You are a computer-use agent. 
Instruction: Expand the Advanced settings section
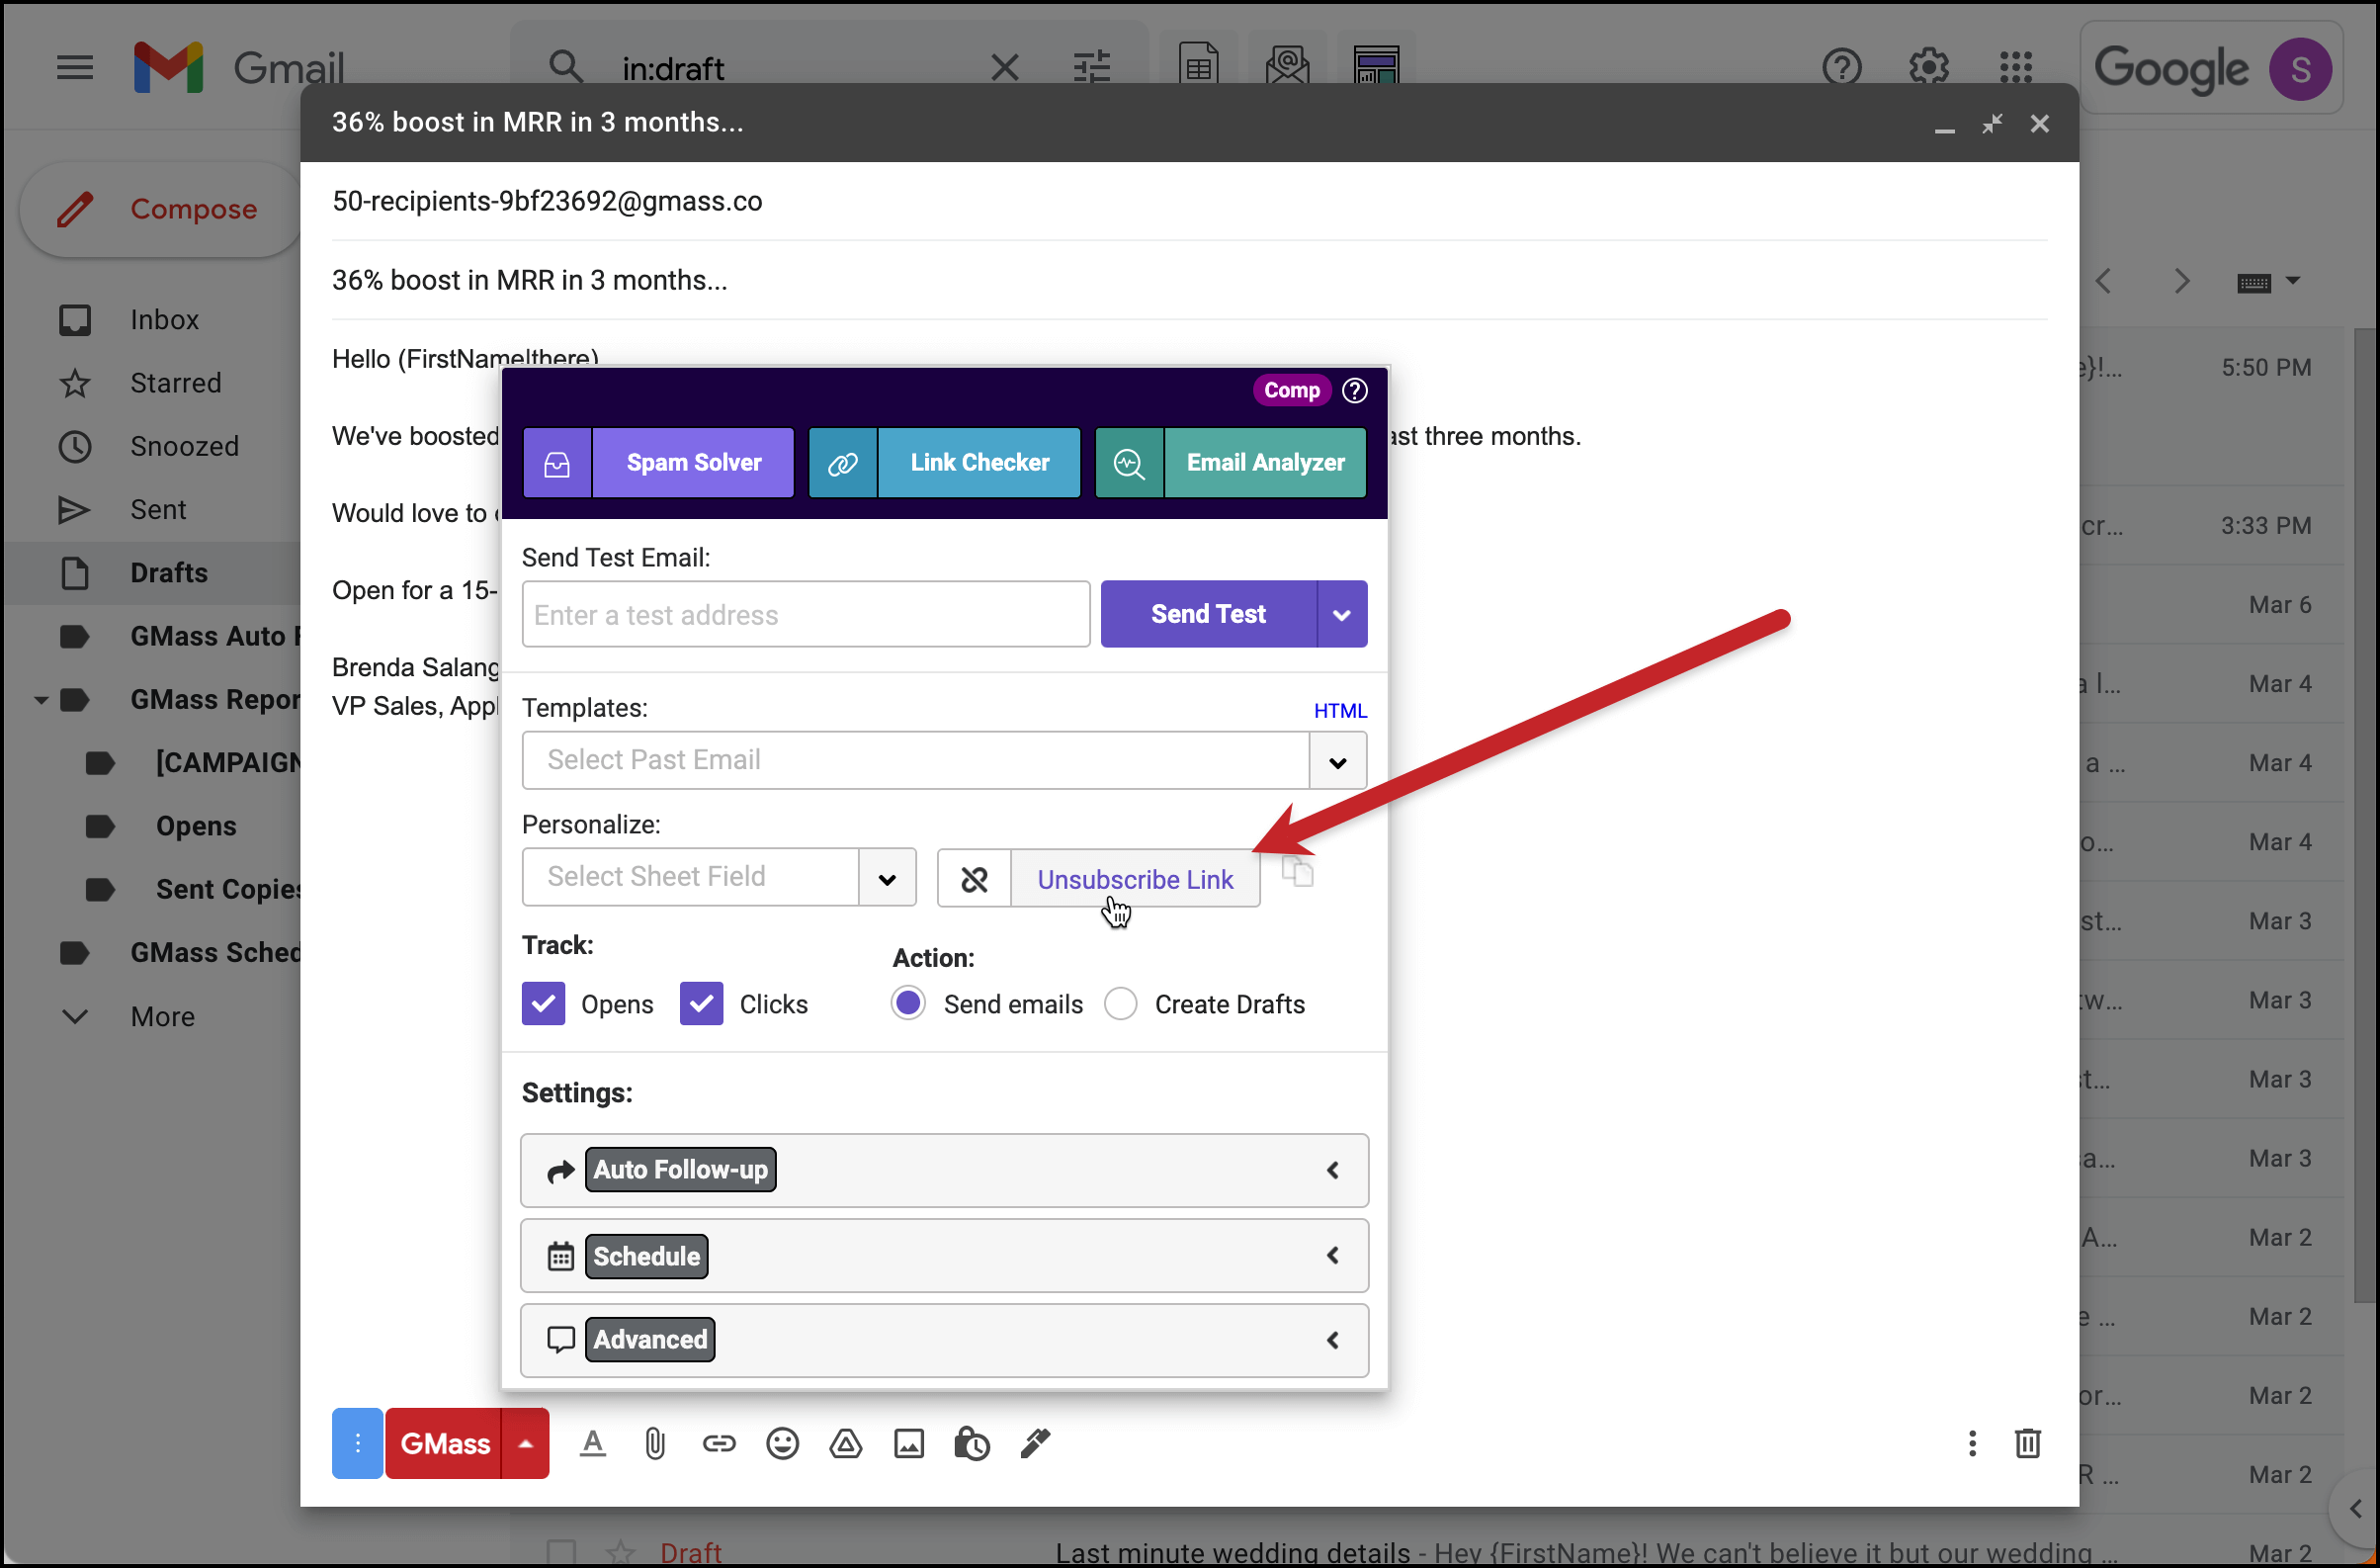pyautogui.click(x=944, y=1340)
